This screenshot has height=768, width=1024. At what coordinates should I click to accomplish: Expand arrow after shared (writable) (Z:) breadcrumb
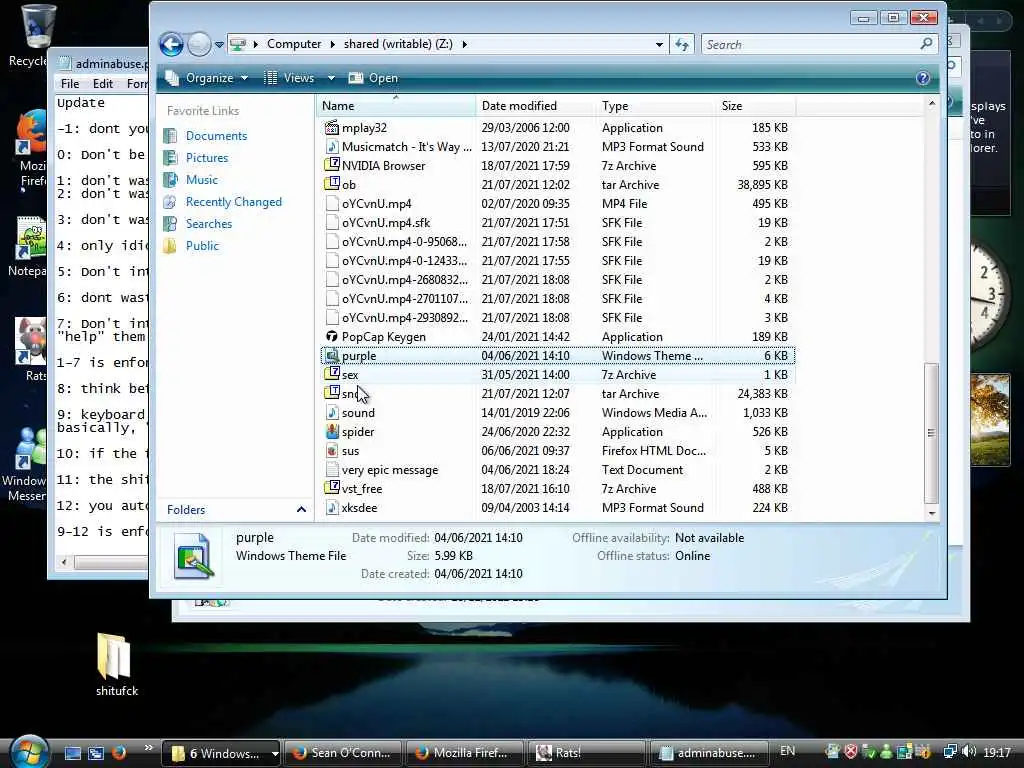point(464,44)
